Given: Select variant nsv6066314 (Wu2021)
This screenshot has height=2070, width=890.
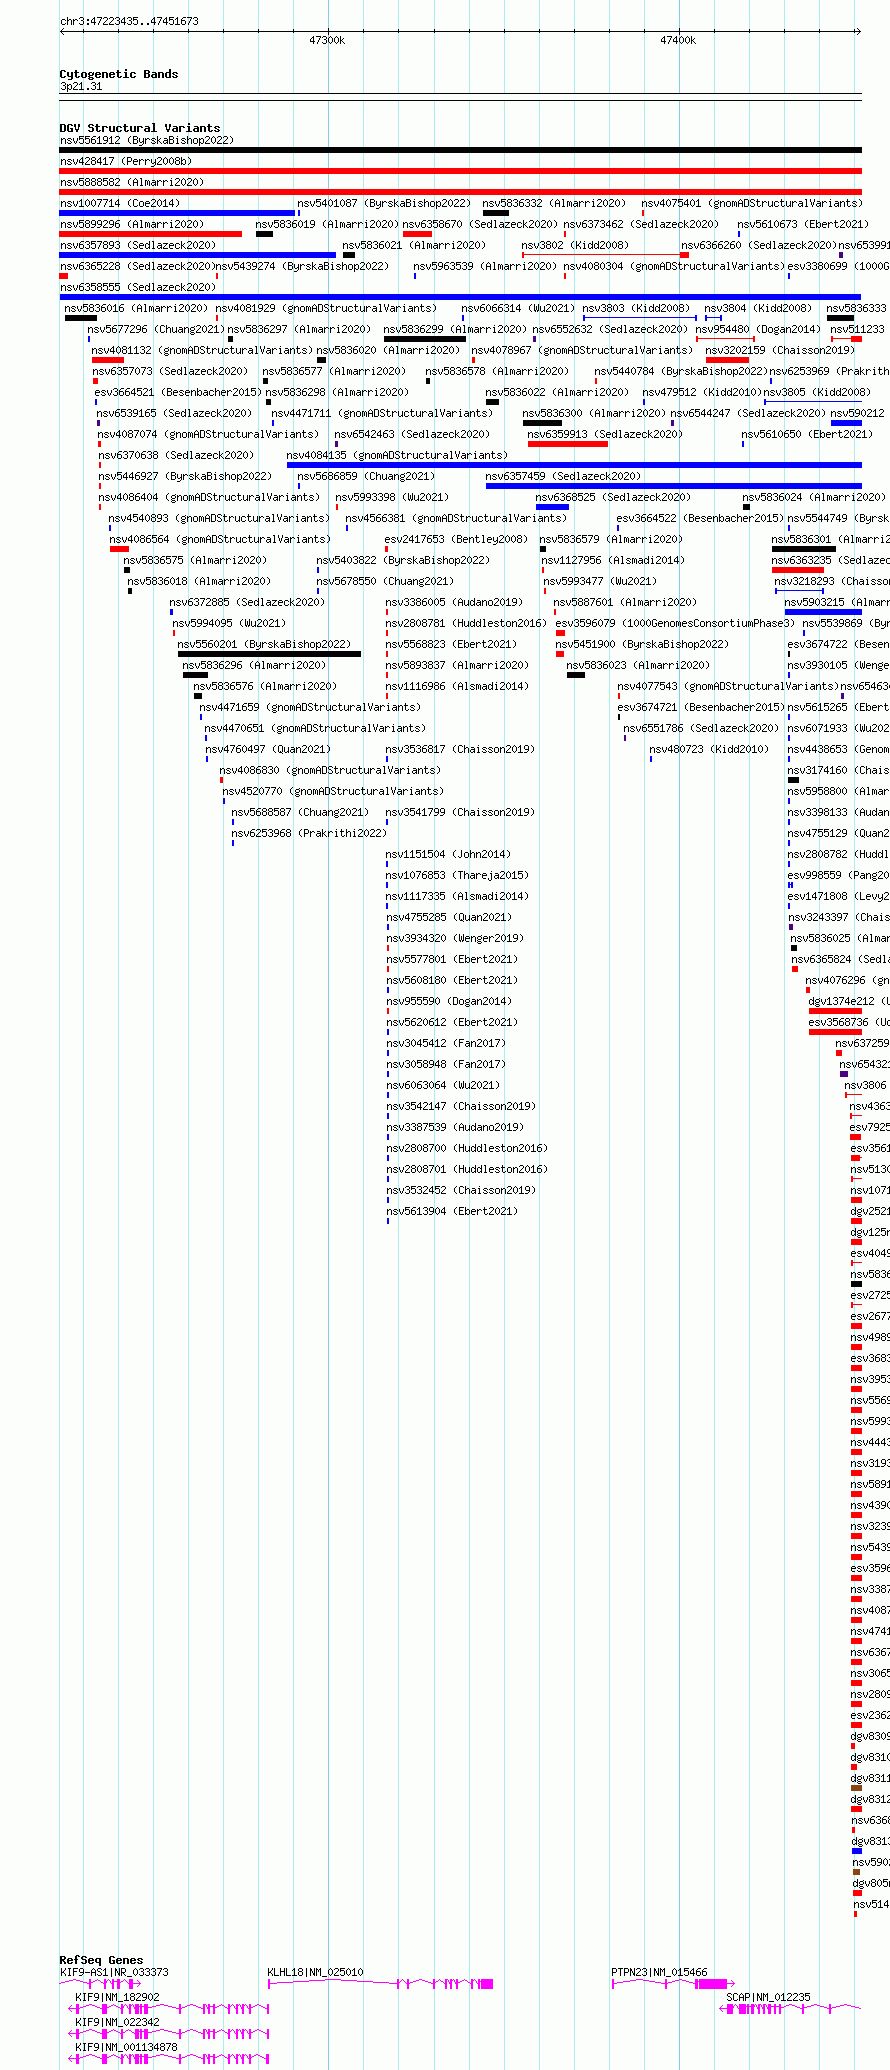Looking at the screenshot, I should [x=518, y=308].
